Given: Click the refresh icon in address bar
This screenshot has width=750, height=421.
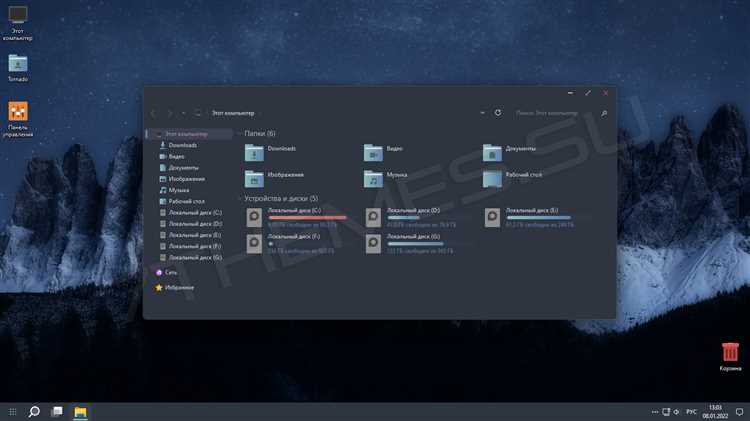Looking at the screenshot, I should pos(498,112).
